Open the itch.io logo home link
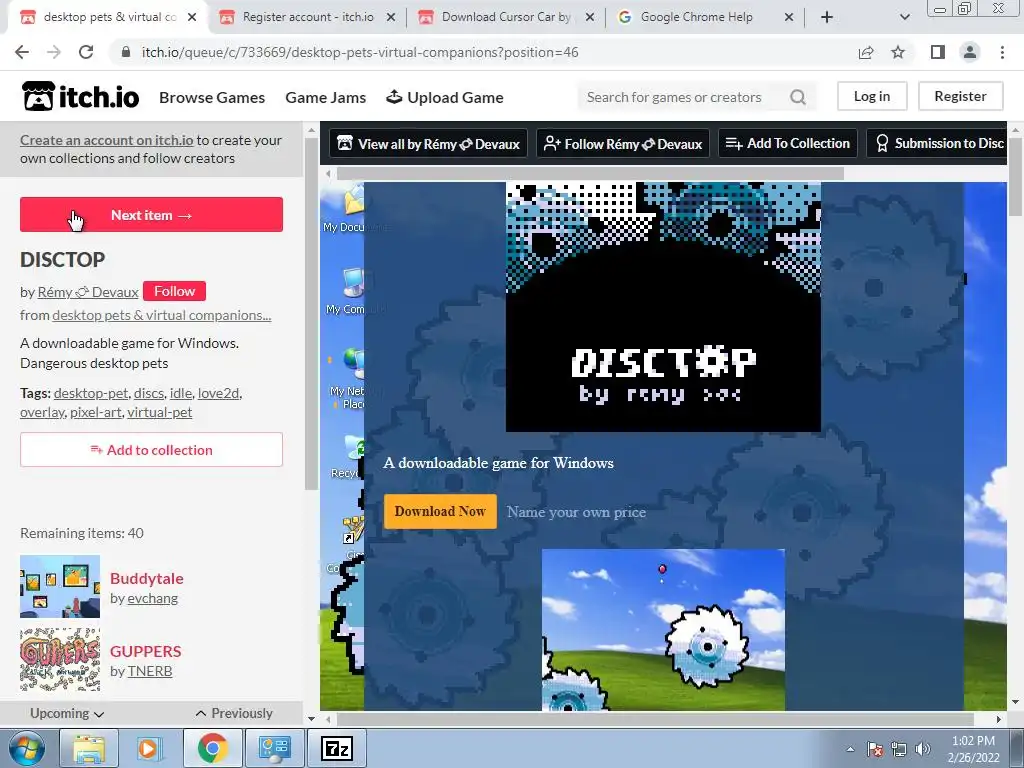This screenshot has height=768, width=1024. pos(80,97)
